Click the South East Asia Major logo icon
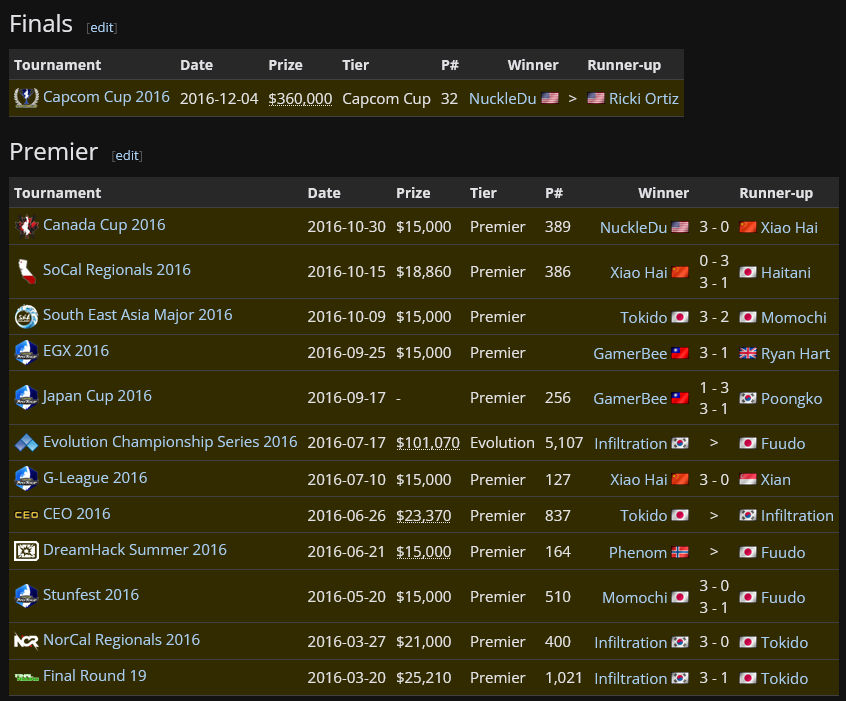 (x=26, y=316)
